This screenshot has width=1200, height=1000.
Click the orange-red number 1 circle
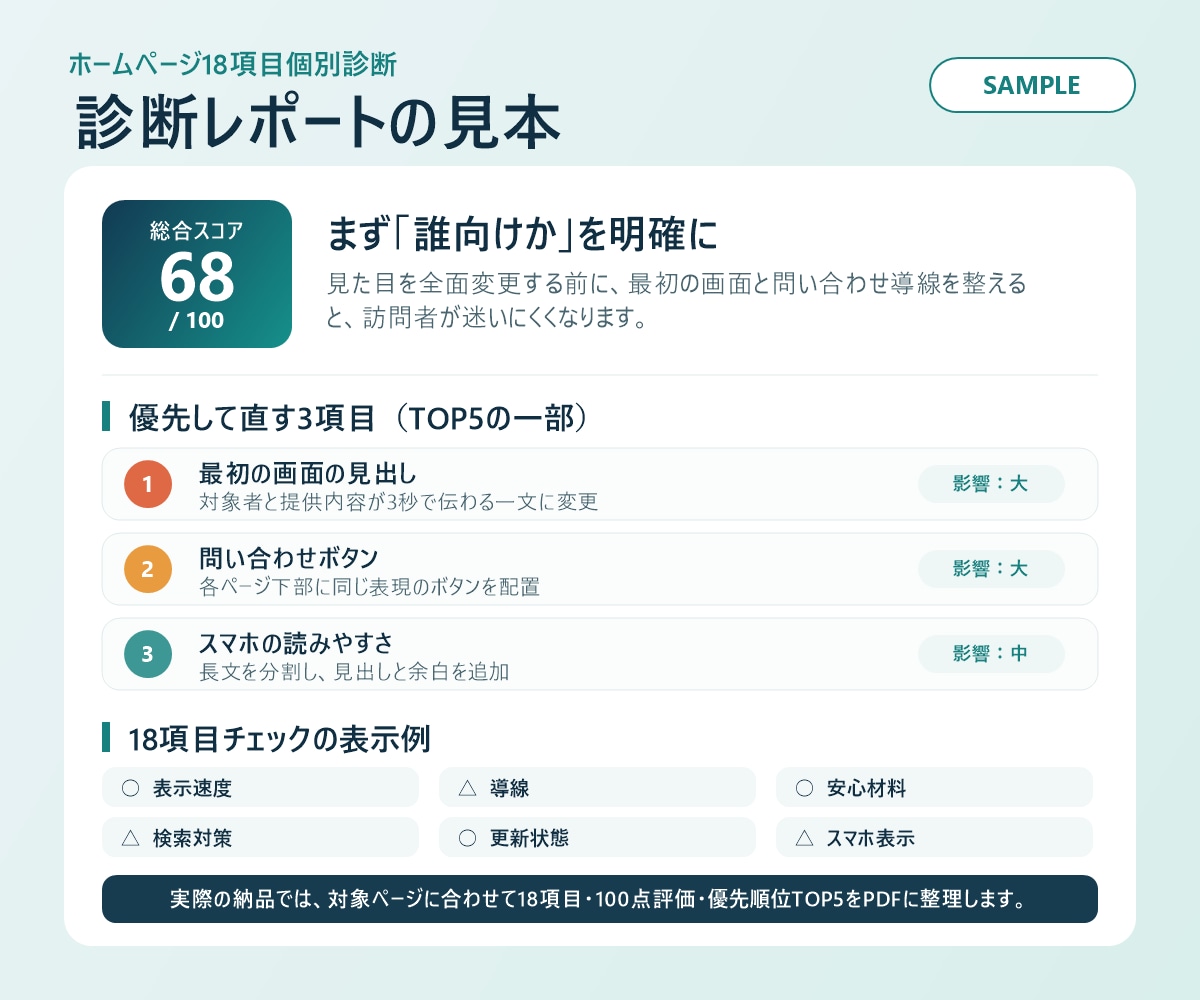pos(148,485)
